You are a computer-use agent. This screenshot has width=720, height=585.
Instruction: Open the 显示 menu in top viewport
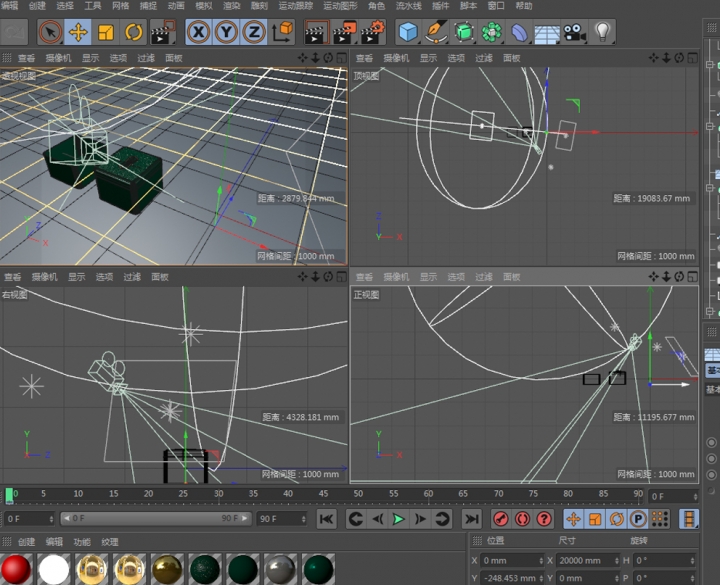click(428, 58)
